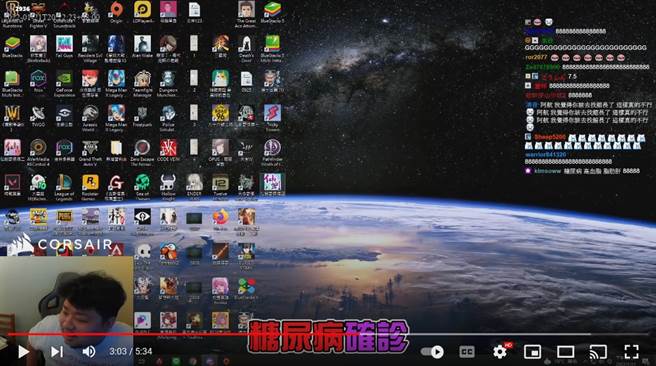Open Street Fighter V shortcut
Viewport: 656px width, 366px height.
click(38, 15)
